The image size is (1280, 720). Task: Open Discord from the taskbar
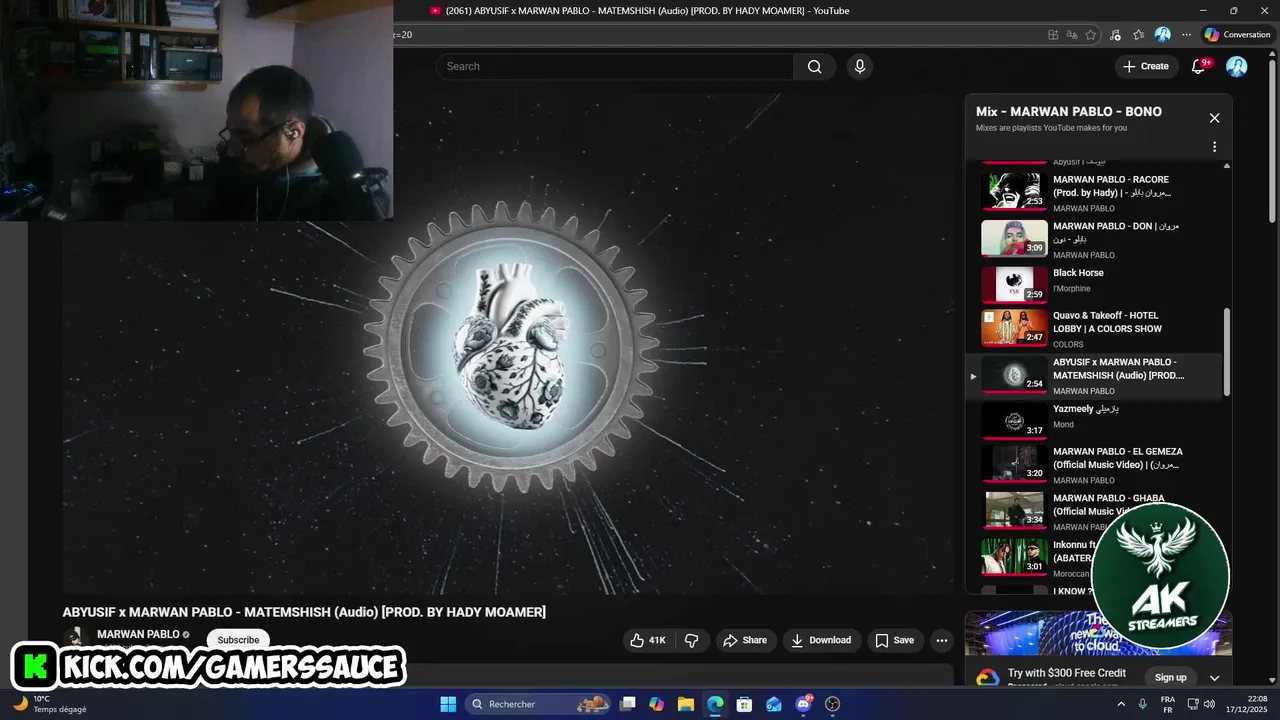coord(803,704)
